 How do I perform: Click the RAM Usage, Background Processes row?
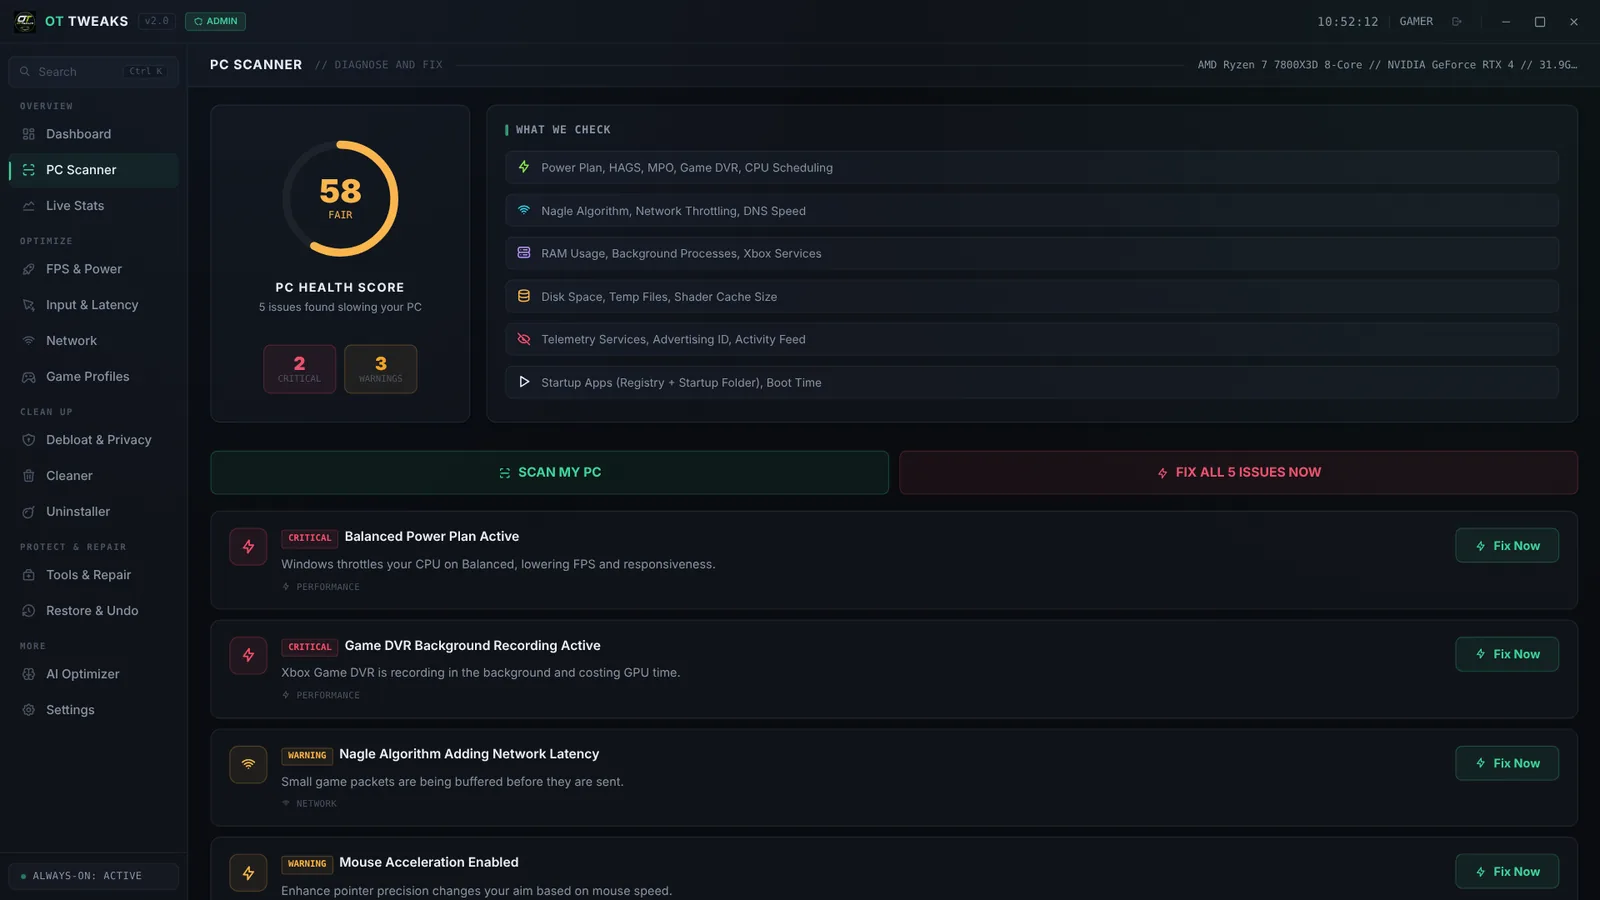[x=1032, y=253]
